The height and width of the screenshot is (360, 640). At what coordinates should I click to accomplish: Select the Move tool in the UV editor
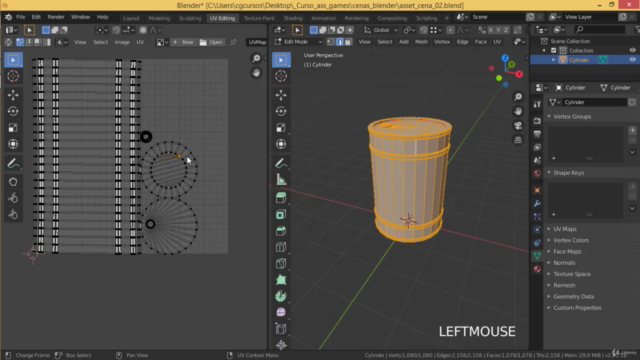pos(13,95)
